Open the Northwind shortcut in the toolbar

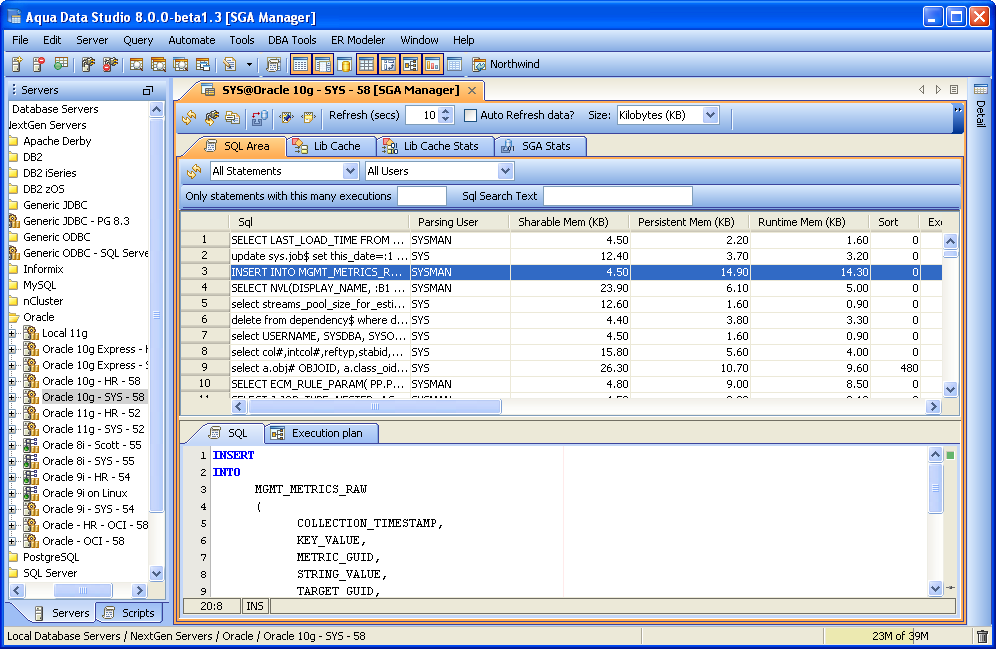(505, 64)
